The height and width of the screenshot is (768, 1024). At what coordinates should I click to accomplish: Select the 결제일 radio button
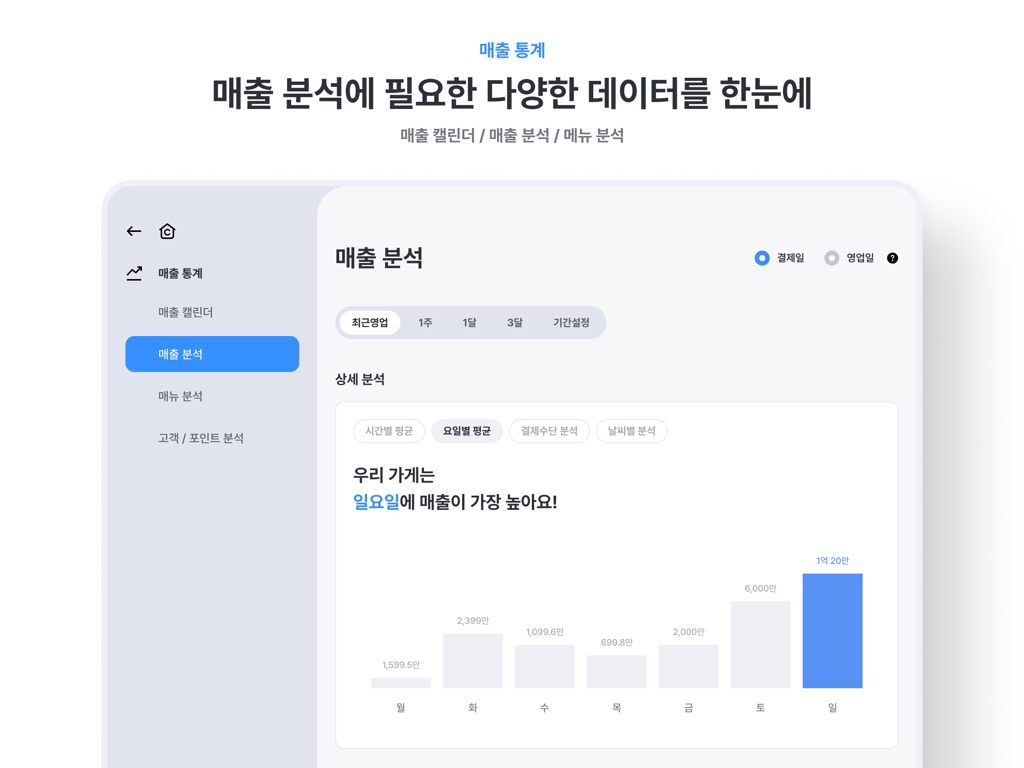(x=761, y=257)
